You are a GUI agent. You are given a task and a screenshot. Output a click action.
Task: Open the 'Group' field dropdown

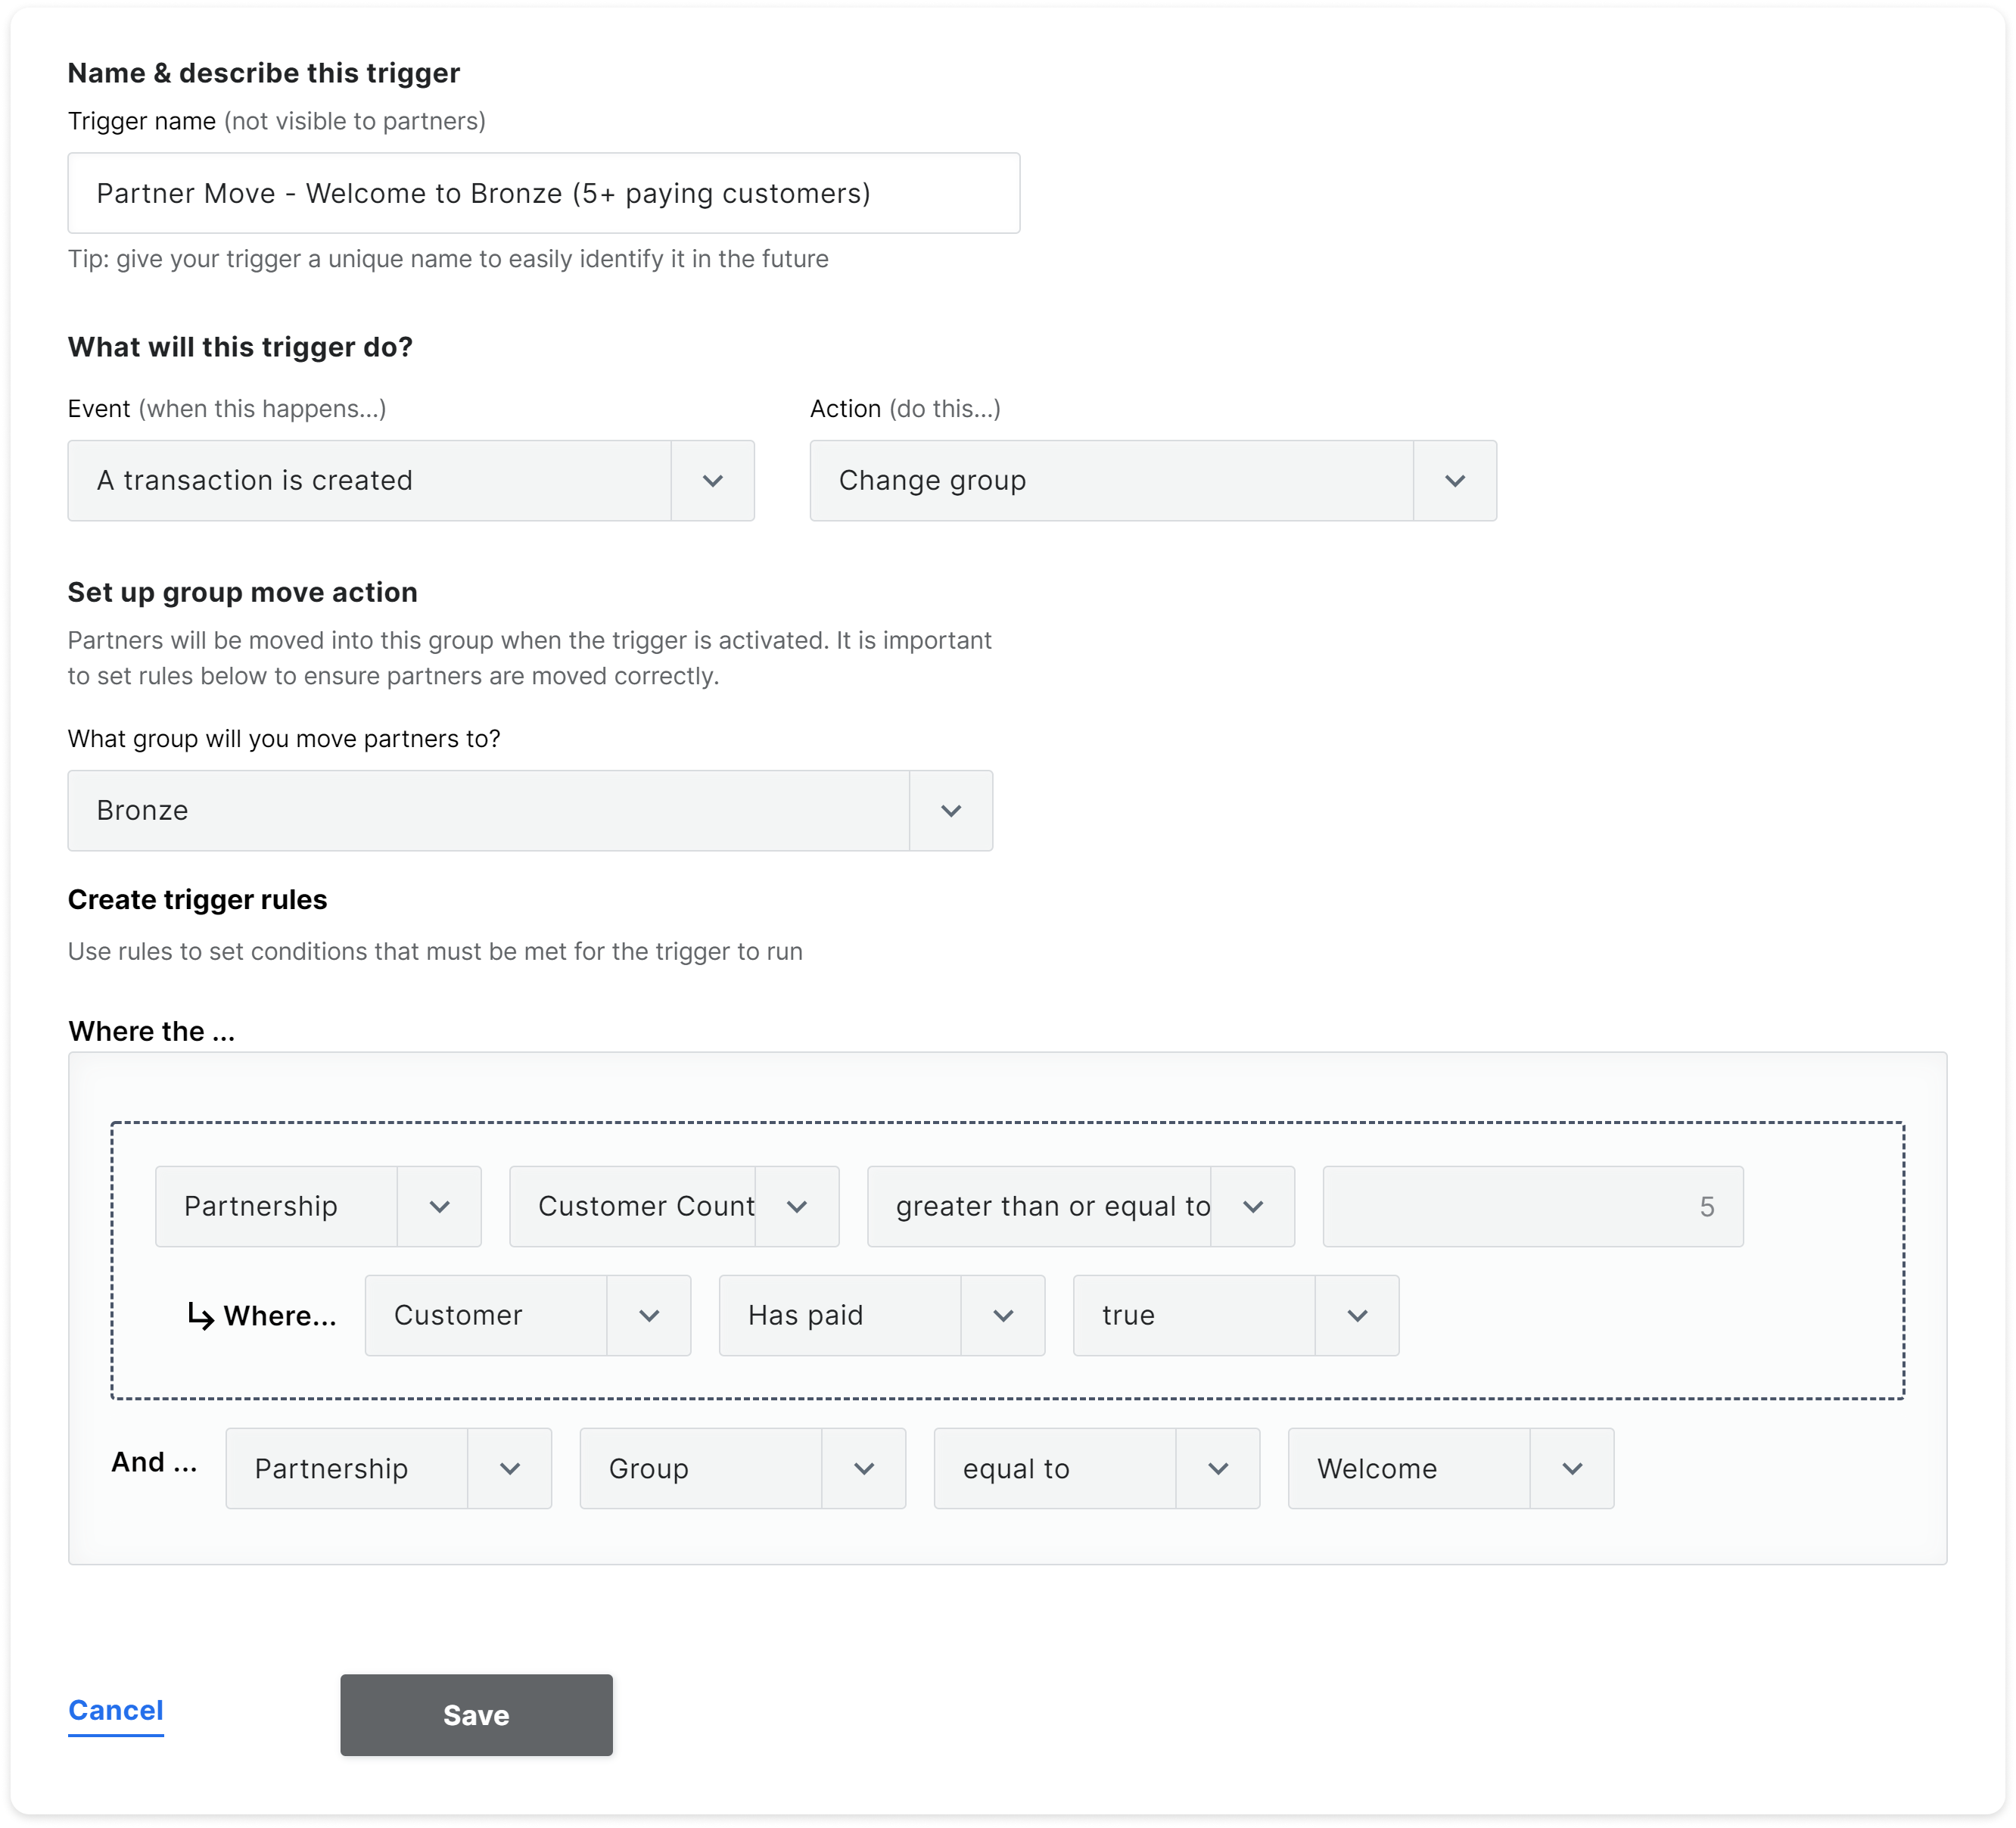[x=741, y=1468]
